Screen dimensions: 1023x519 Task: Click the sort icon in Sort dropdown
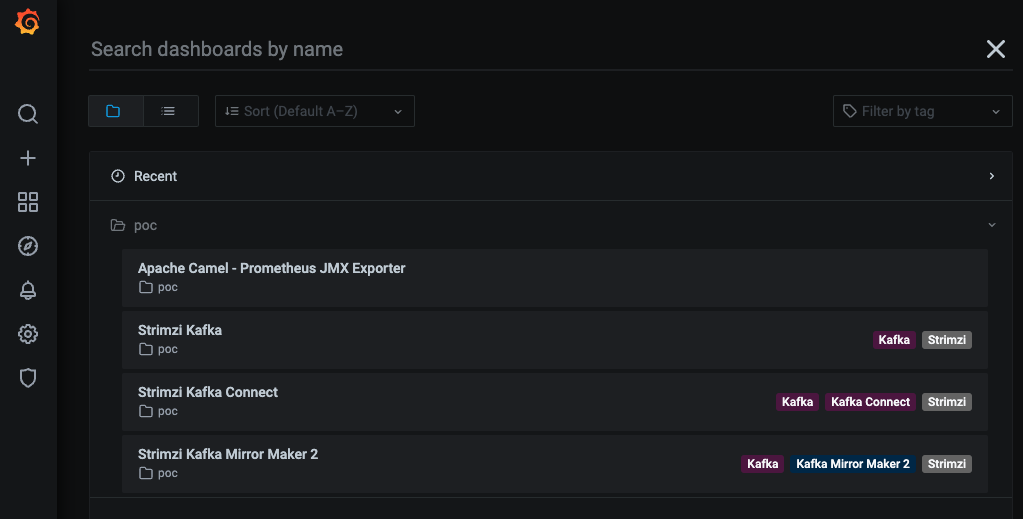[232, 111]
